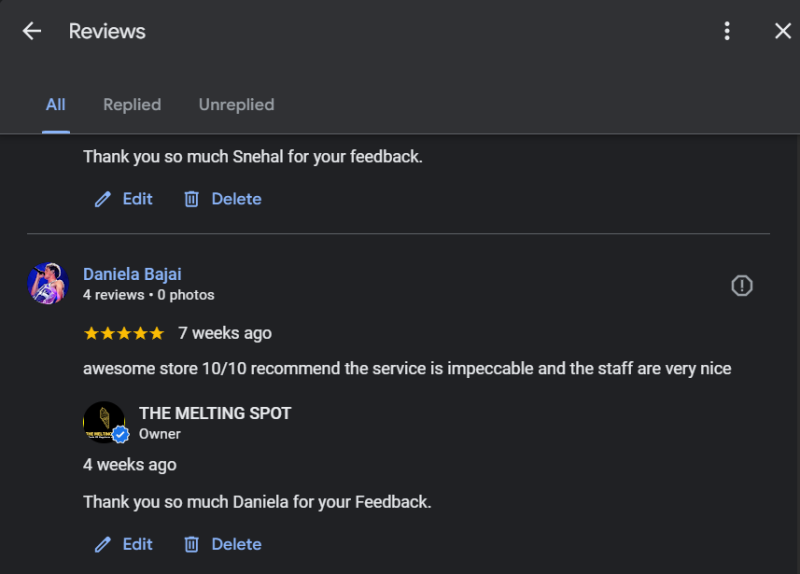Click the five-star rating on Daniela's review
Image resolution: width=800 pixels, height=574 pixels.
tap(123, 333)
